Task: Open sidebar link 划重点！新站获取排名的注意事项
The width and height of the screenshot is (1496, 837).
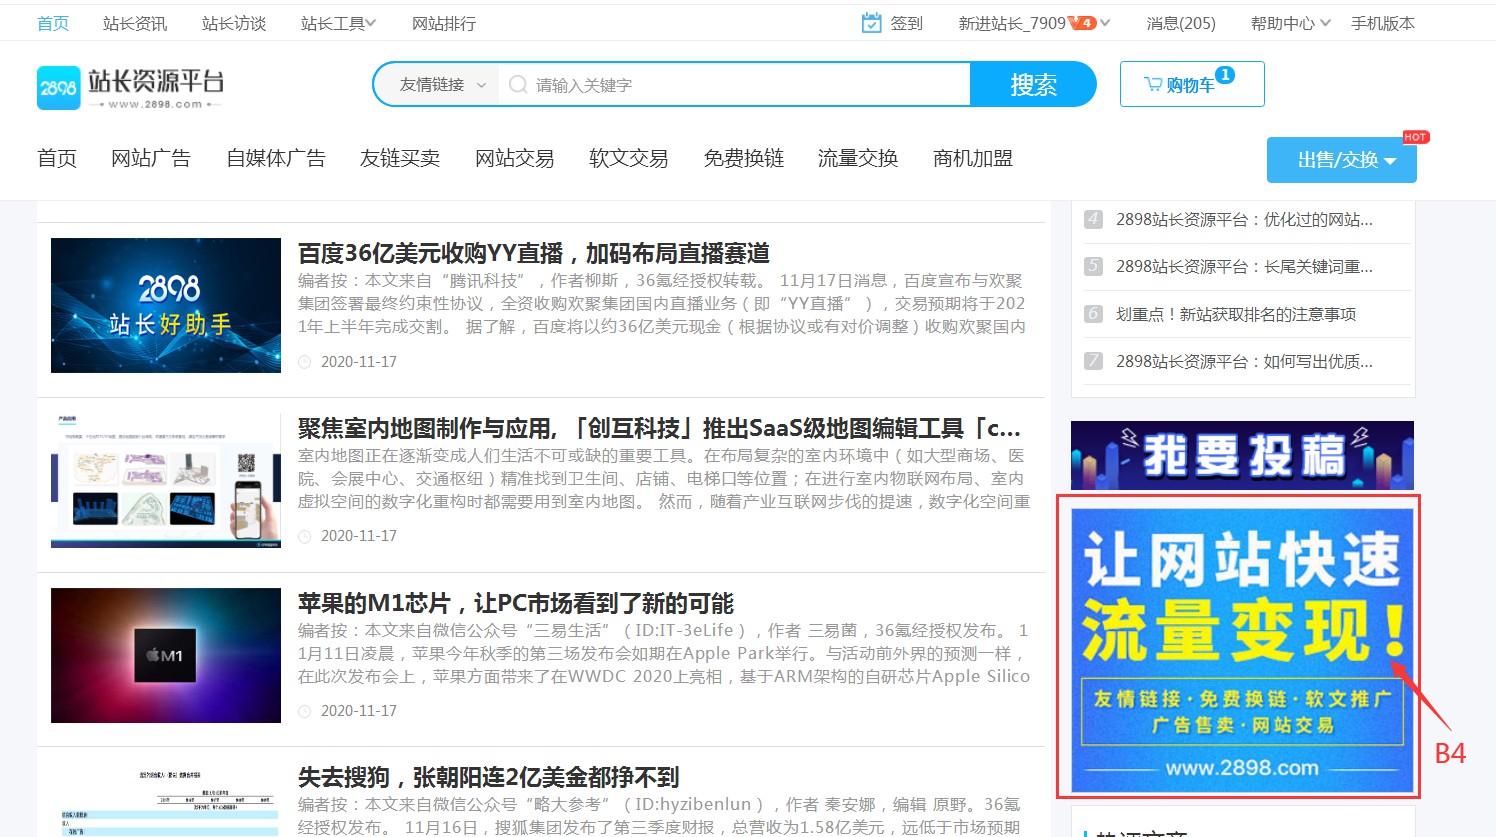Action: (x=1236, y=314)
